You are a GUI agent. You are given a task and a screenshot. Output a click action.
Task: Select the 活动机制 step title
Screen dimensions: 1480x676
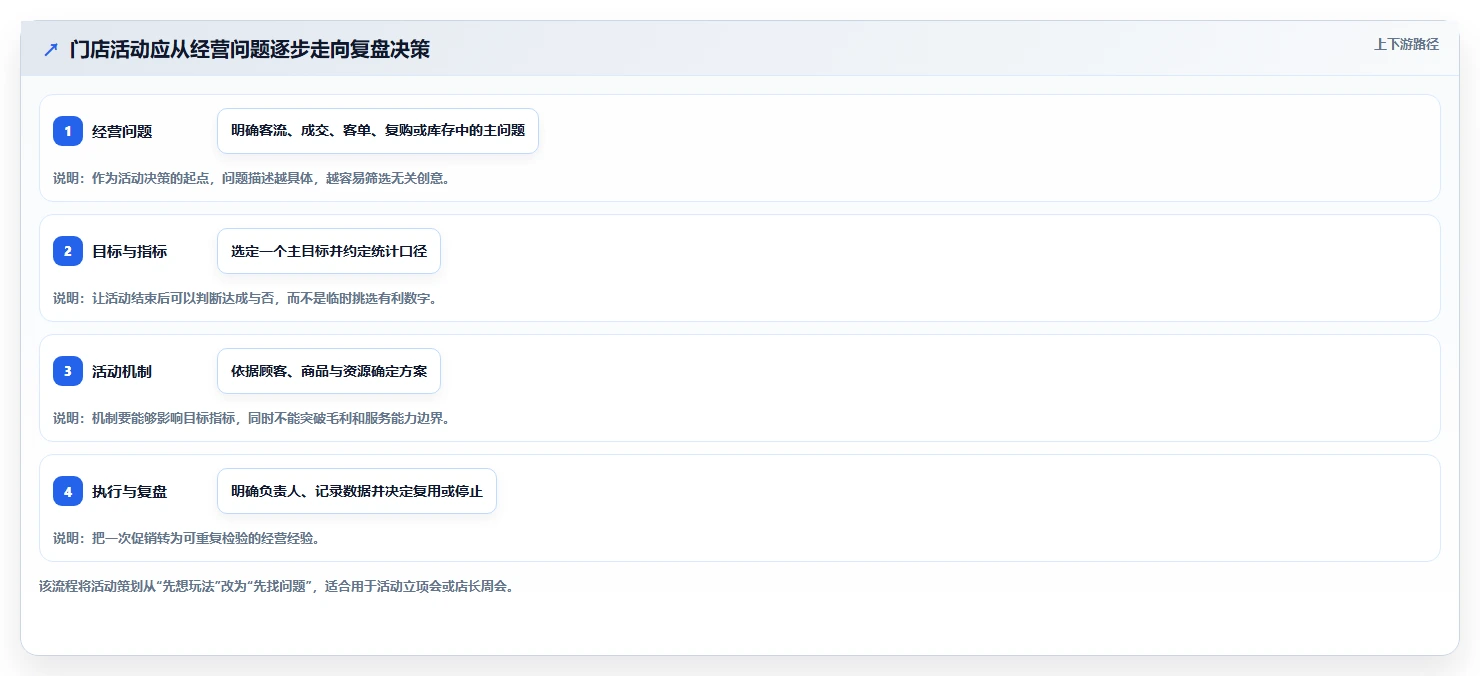(x=122, y=372)
